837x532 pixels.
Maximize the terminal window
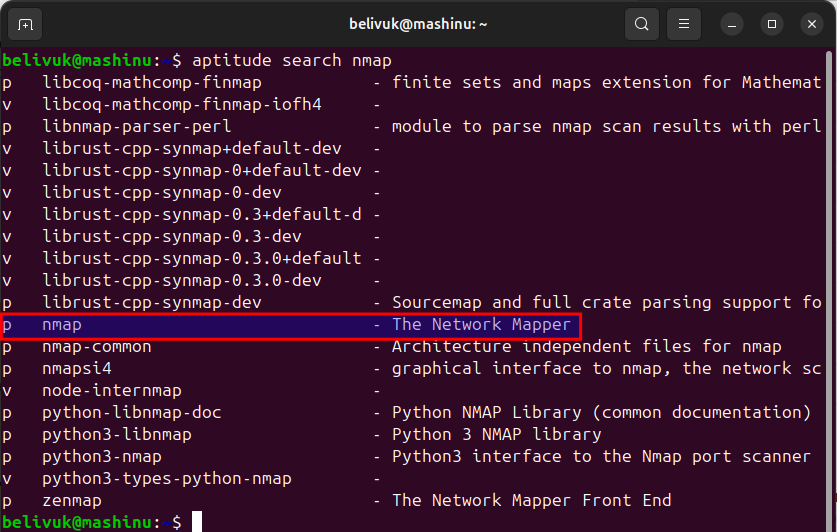[x=772, y=25]
